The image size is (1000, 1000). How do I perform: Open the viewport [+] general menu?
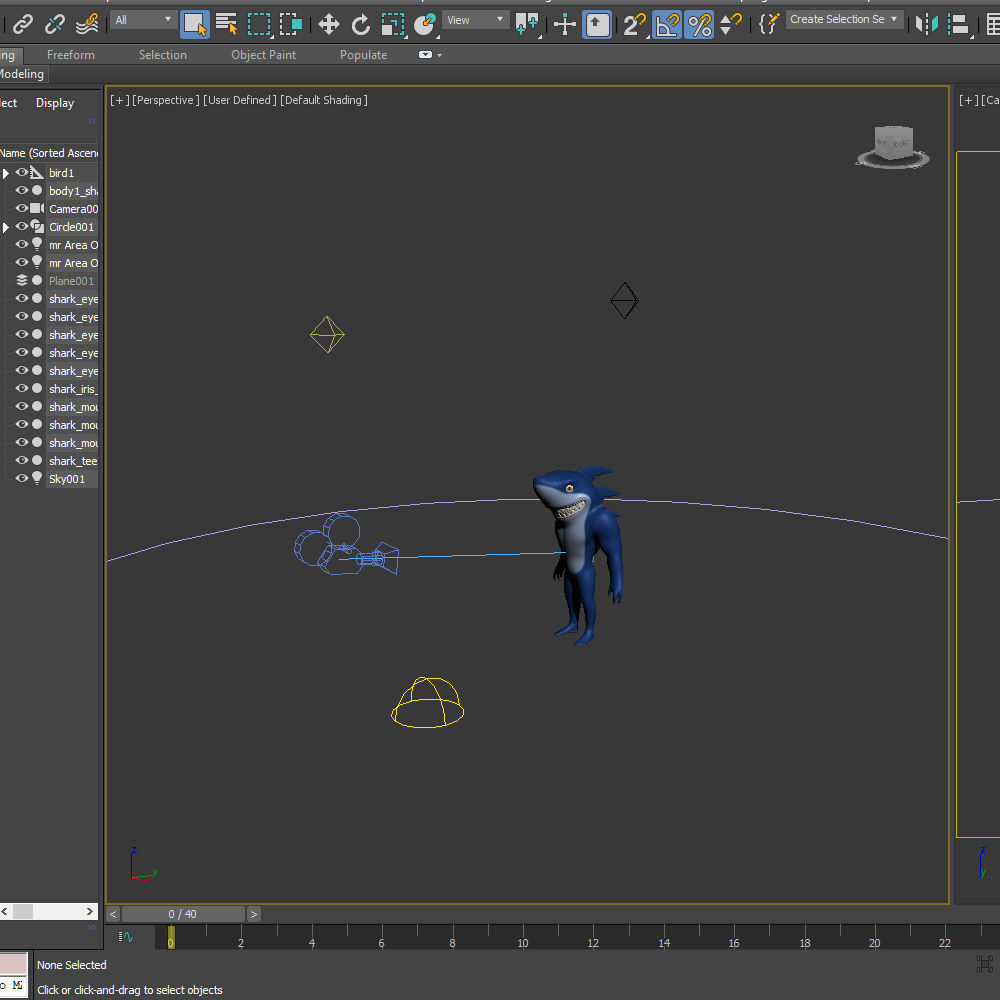pos(120,100)
